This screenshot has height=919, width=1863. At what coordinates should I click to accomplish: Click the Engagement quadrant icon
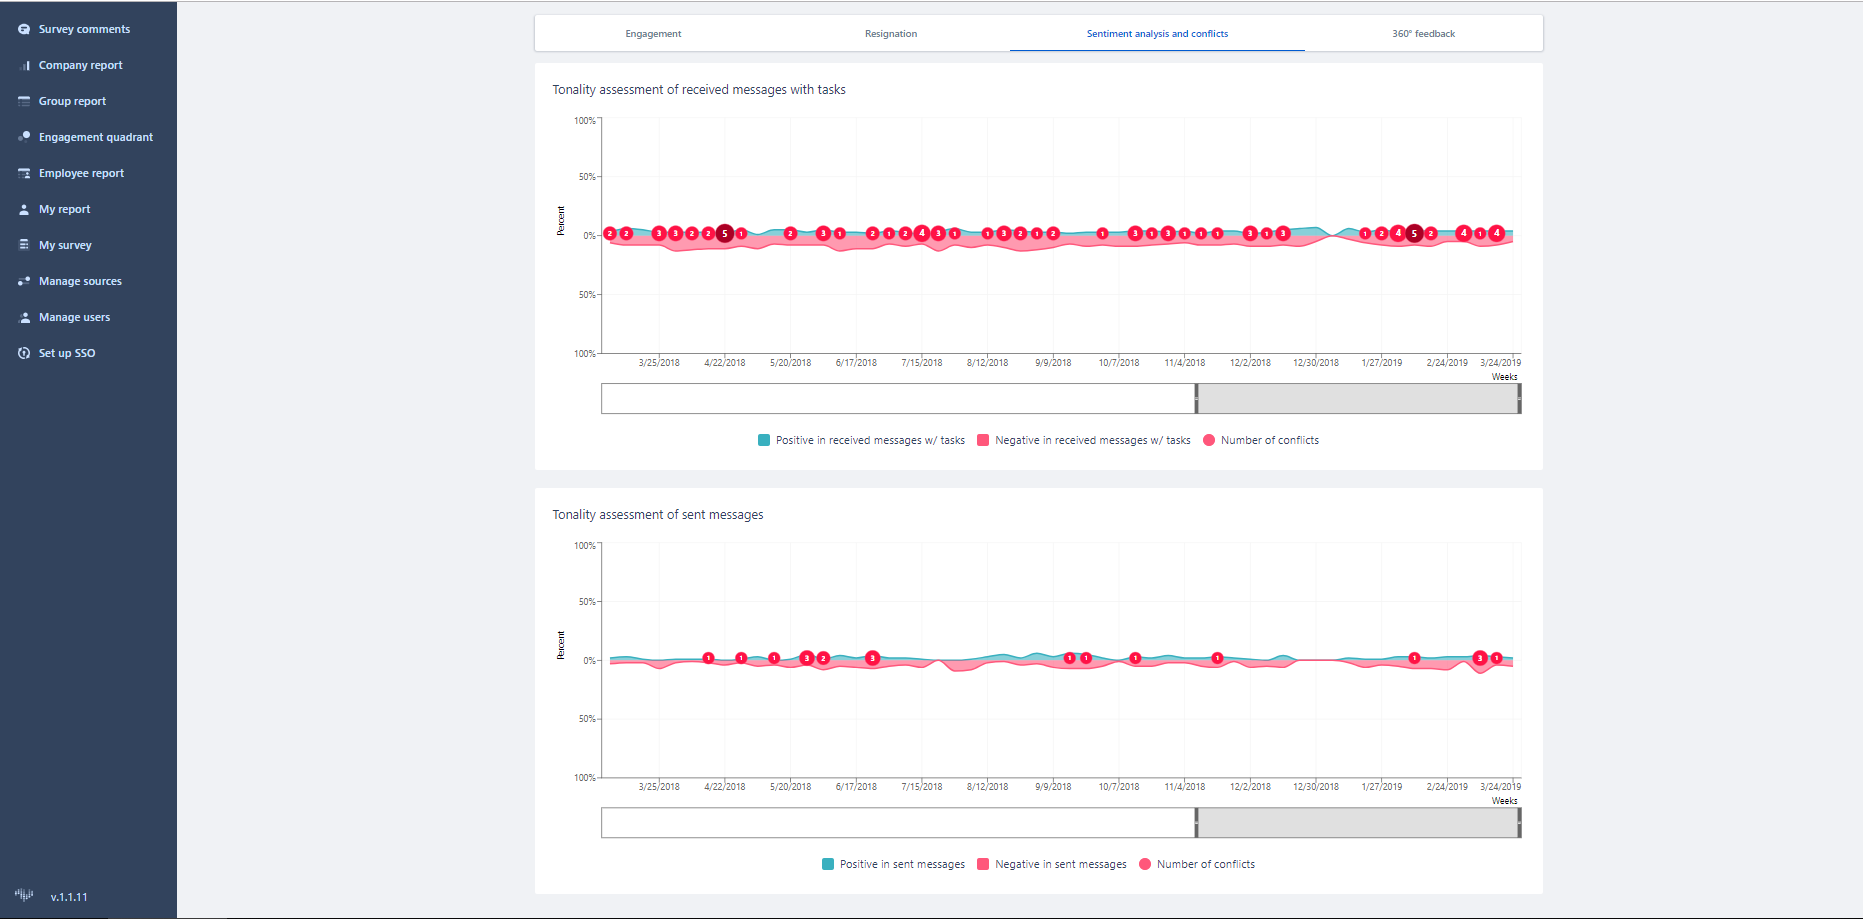(24, 137)
